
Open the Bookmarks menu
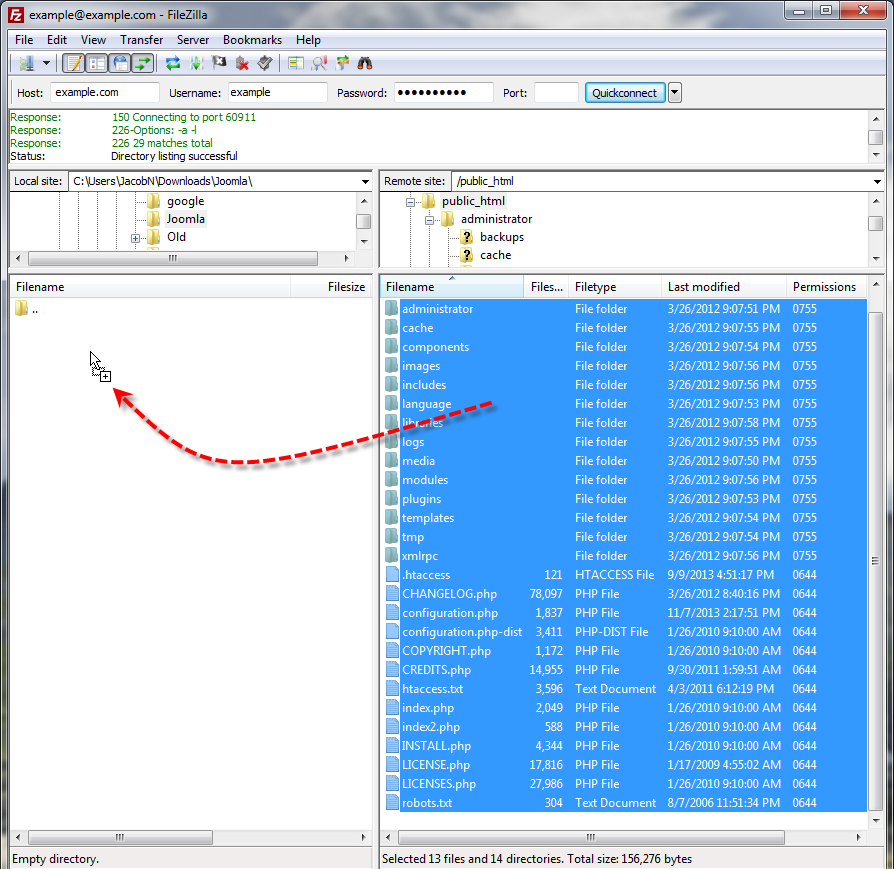coord(252,40)
